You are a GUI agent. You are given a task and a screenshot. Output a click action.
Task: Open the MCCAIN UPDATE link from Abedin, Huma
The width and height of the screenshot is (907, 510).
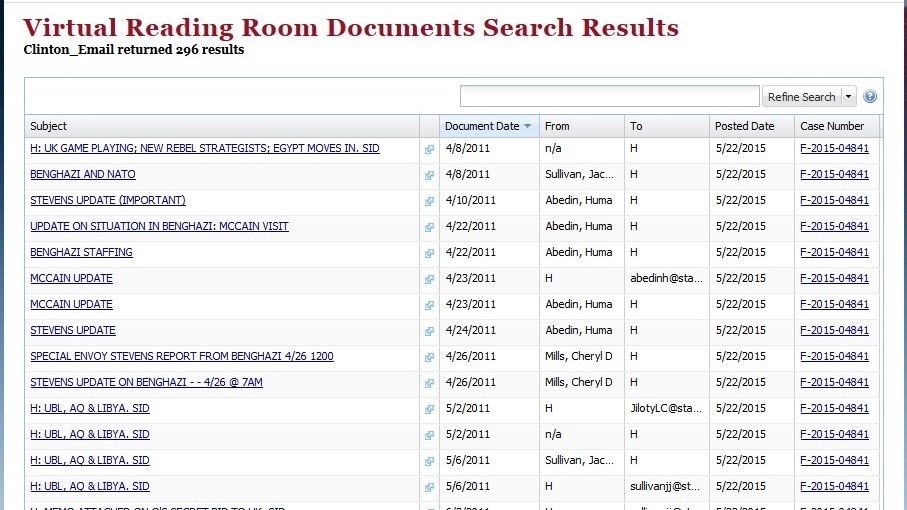tap(71, 304)
